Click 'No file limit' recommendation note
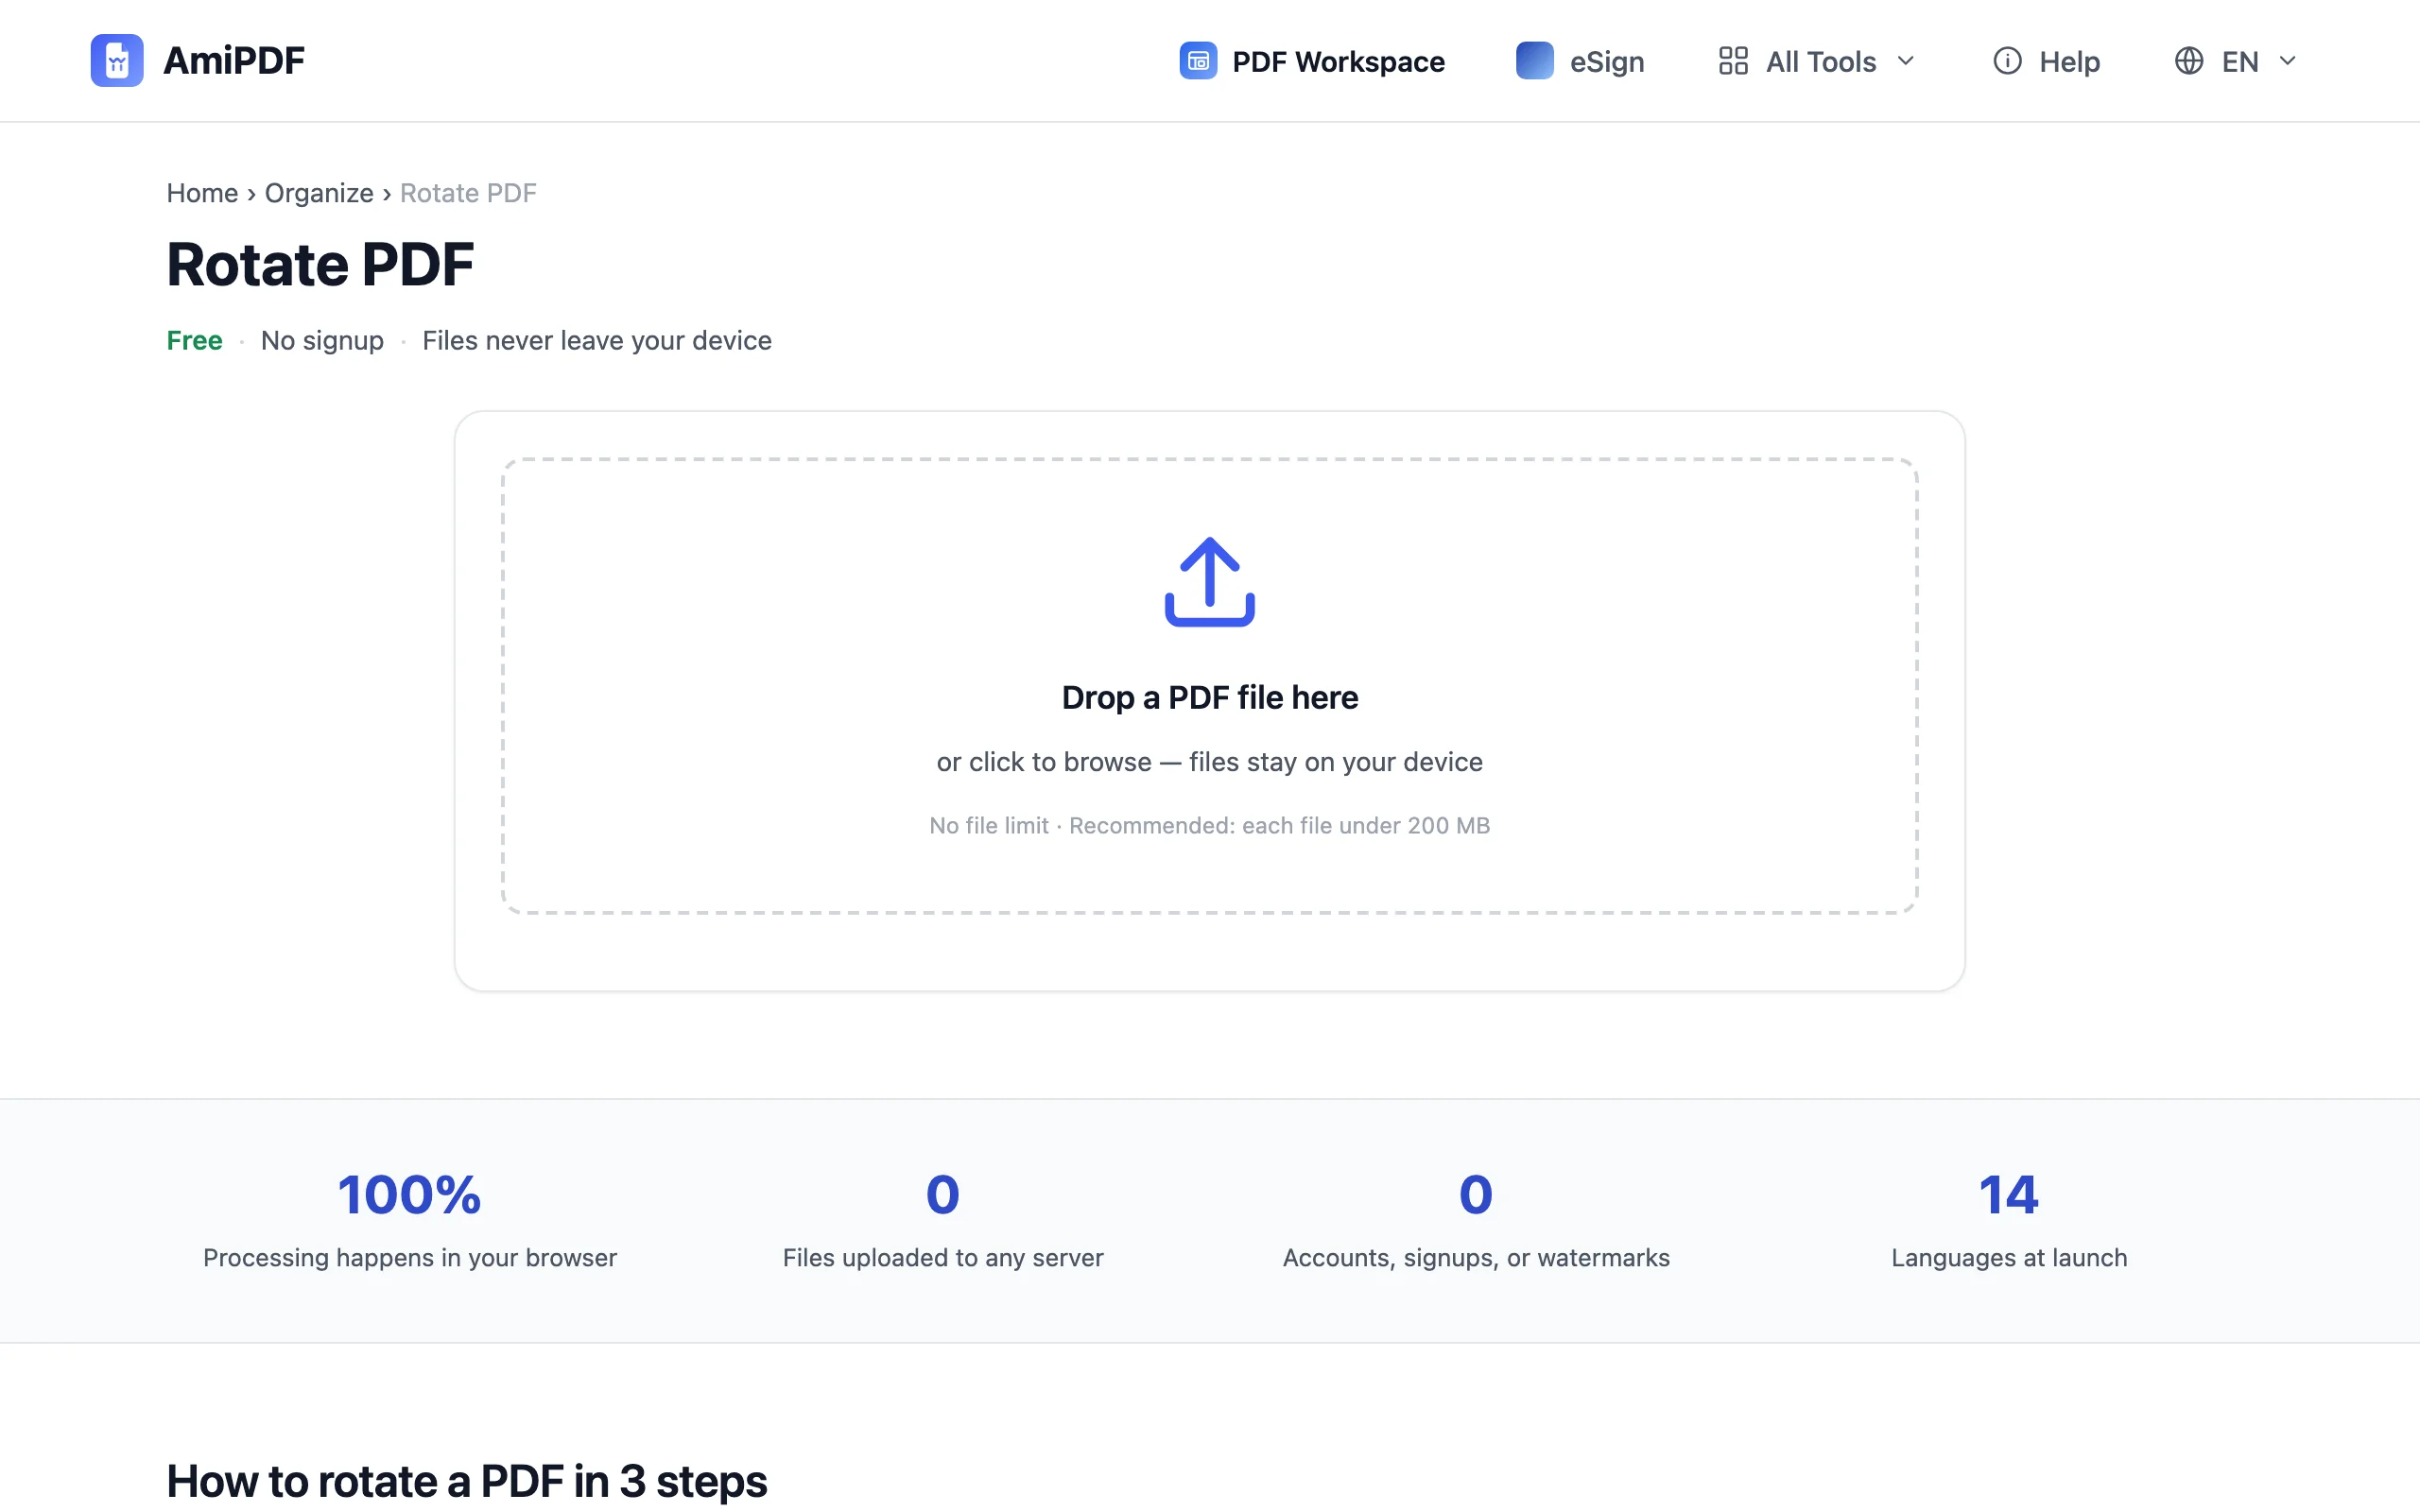Image resolution: width=2420 pixels, height=1512 pixels. click(x=1210, y=826)
